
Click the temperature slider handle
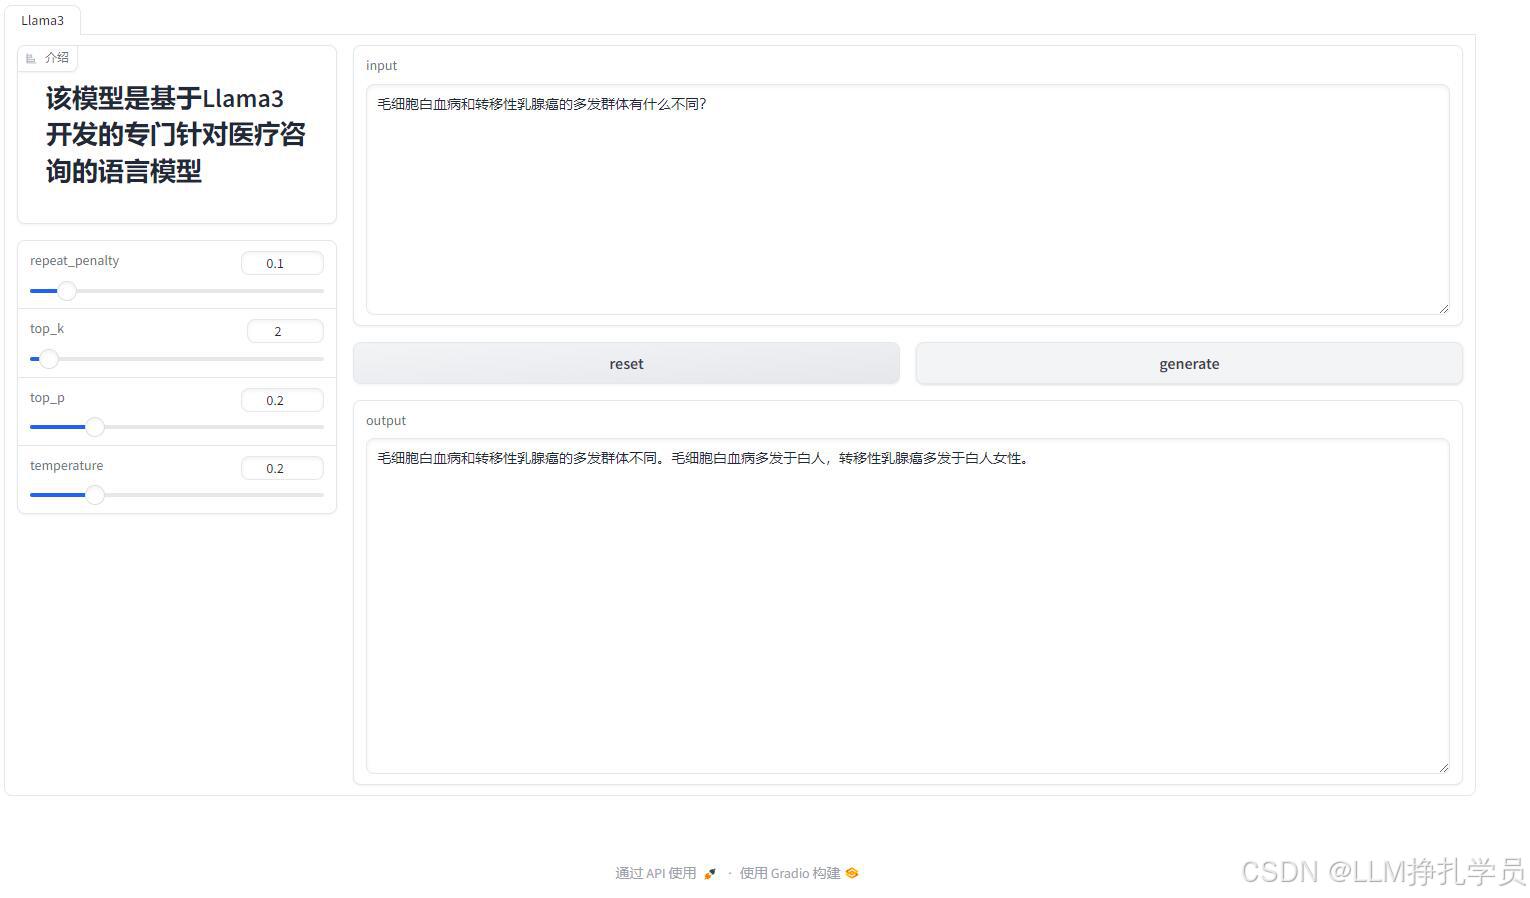95,495
